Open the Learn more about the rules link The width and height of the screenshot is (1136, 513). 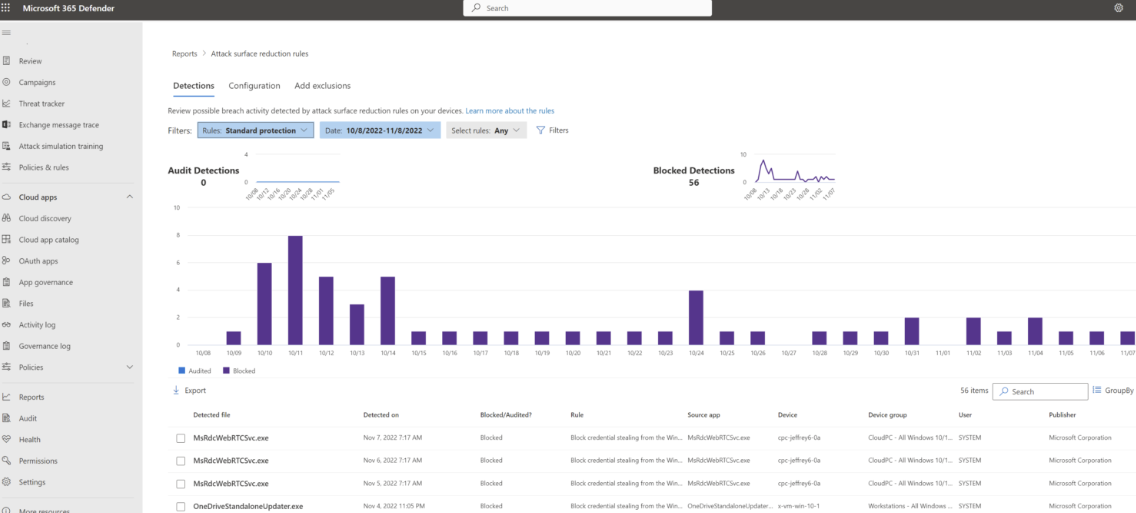[510, 111]
